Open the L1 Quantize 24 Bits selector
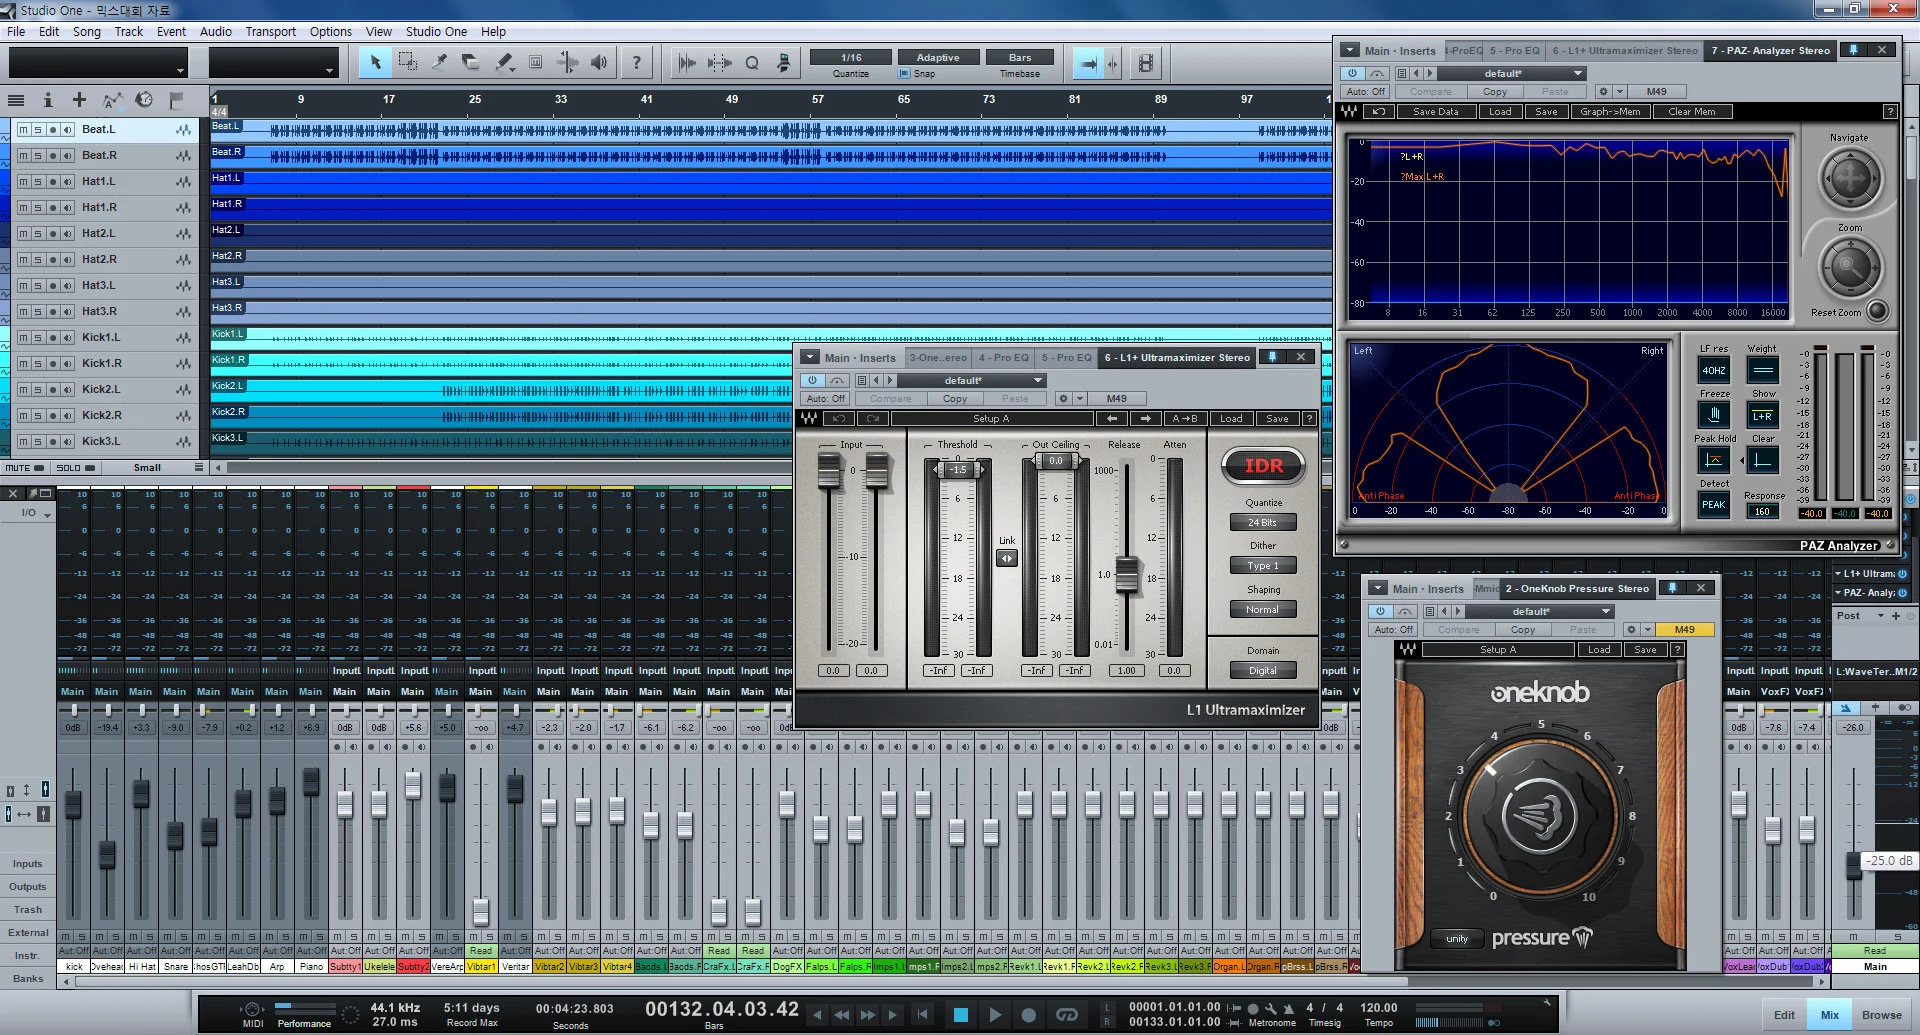The width and height of the screenshot is (1920, 1035). (1262, 522)
